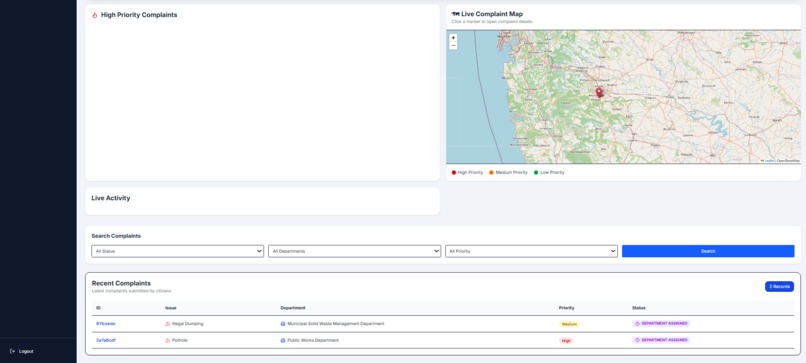
Task: Click the High priority badge for Pothole
Action: click(566, 341)
